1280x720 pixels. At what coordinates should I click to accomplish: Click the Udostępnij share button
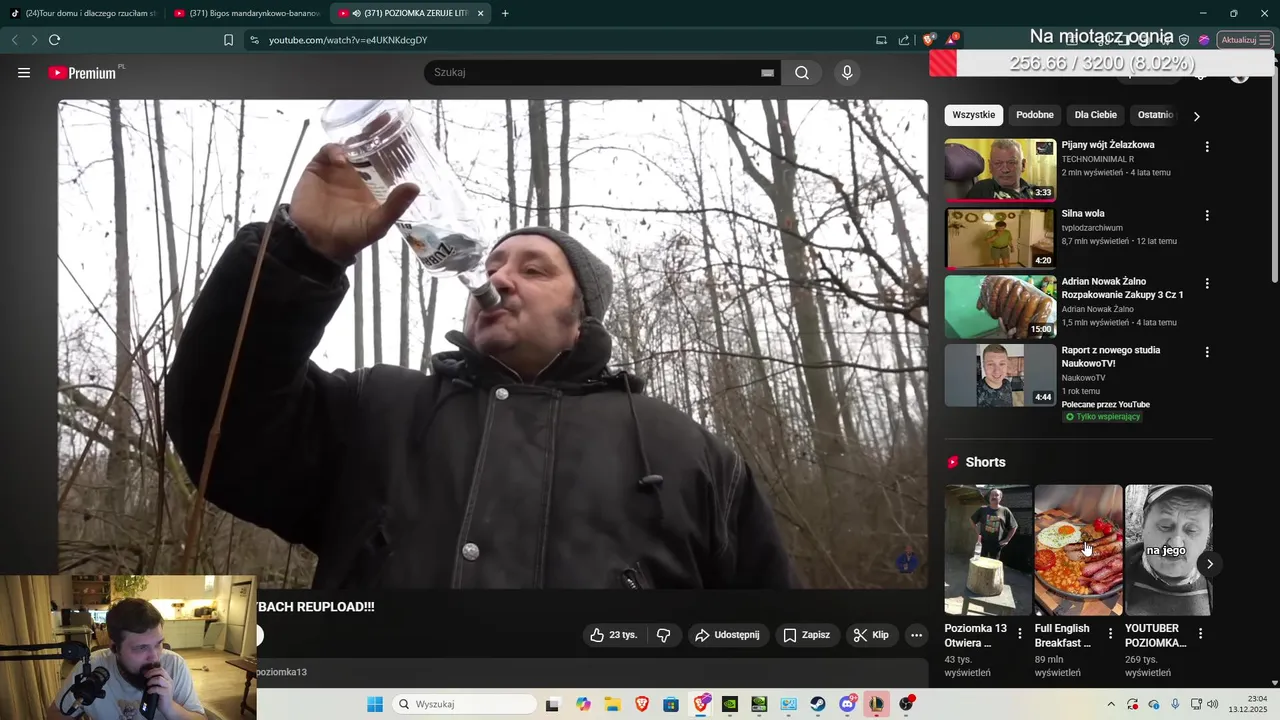coord(727,635)
